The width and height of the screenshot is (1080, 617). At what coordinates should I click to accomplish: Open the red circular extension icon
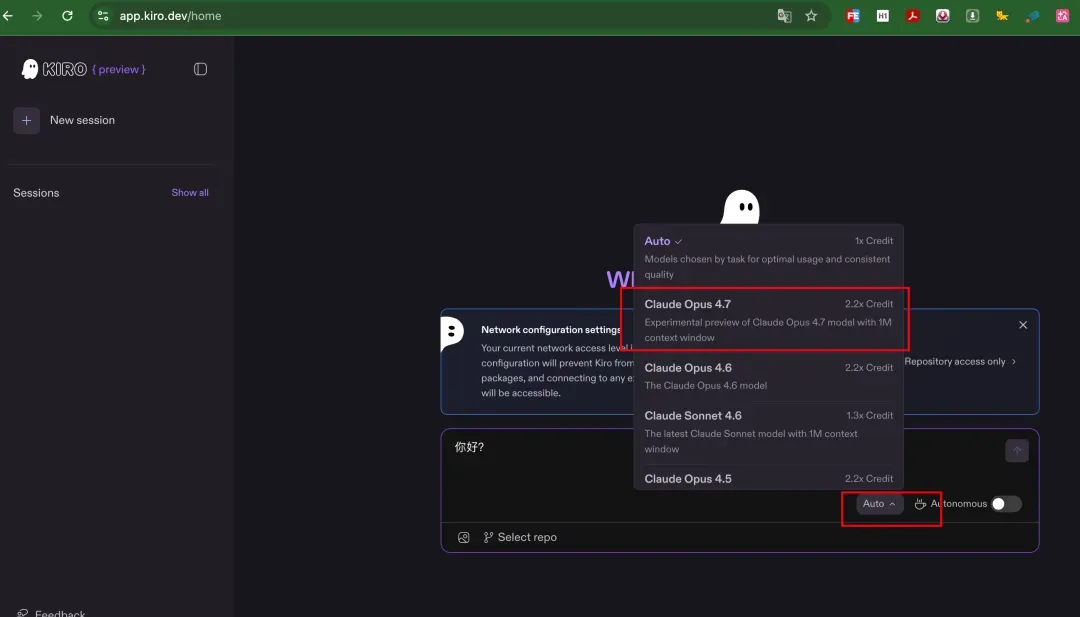[942, 16]
